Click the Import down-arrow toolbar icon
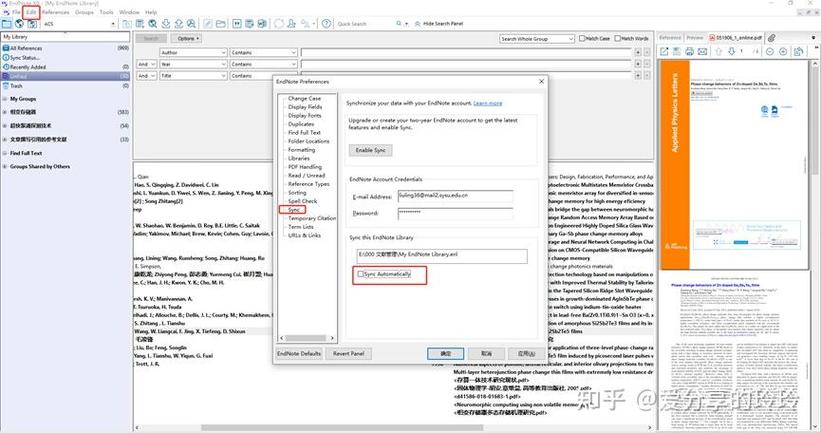 (x=165, y=24)
